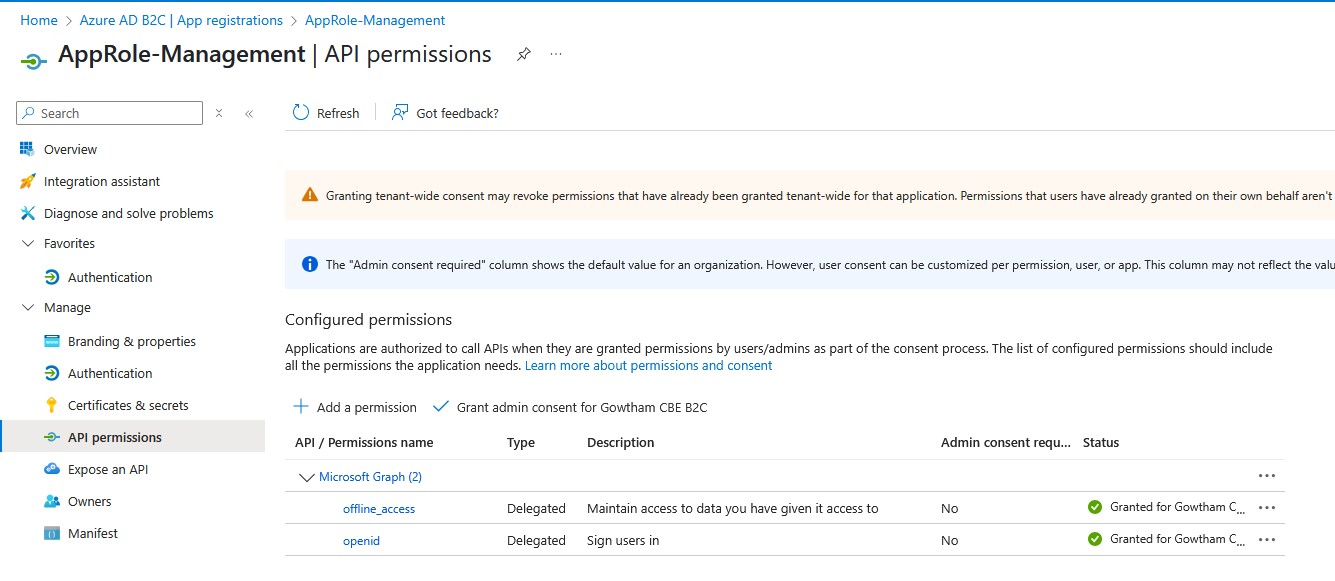
Task: Collapse the Manage section chevron
Action: click(x=27, y=307)
